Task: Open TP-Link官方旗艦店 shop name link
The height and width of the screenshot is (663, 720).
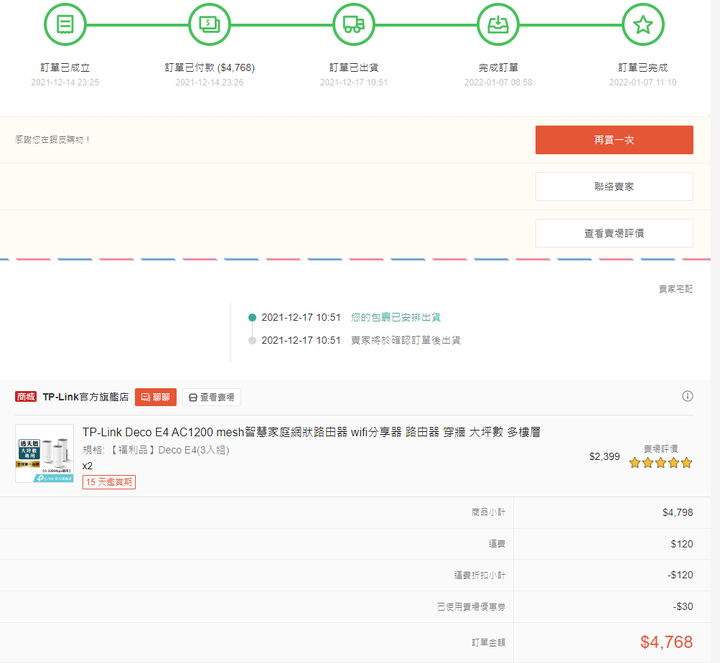Action: pyautogui.click(x=85, y=397)
